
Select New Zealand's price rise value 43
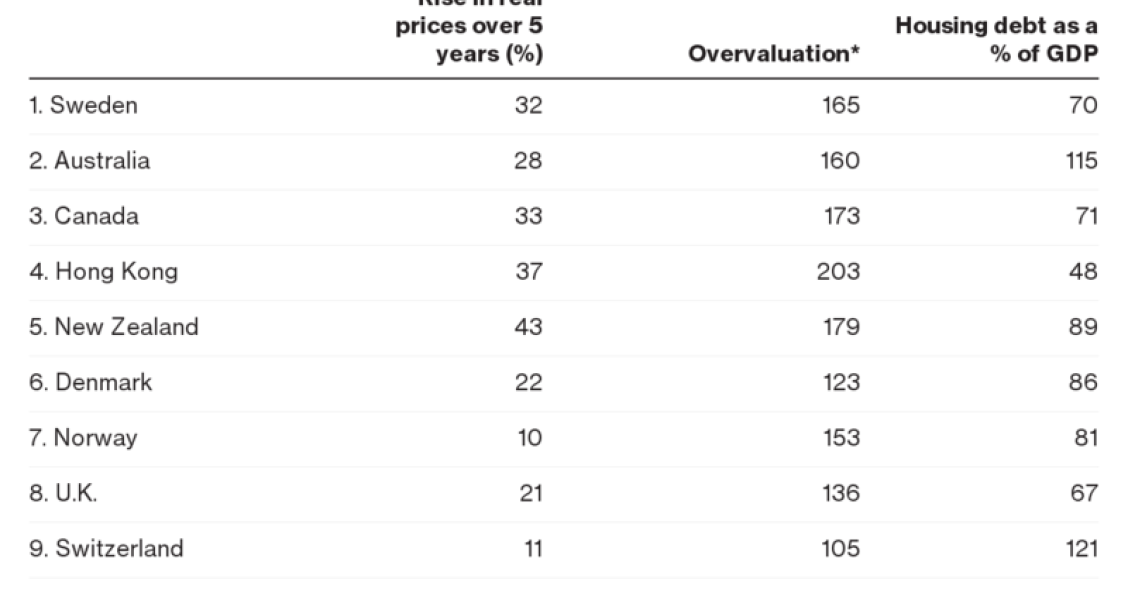527,327
